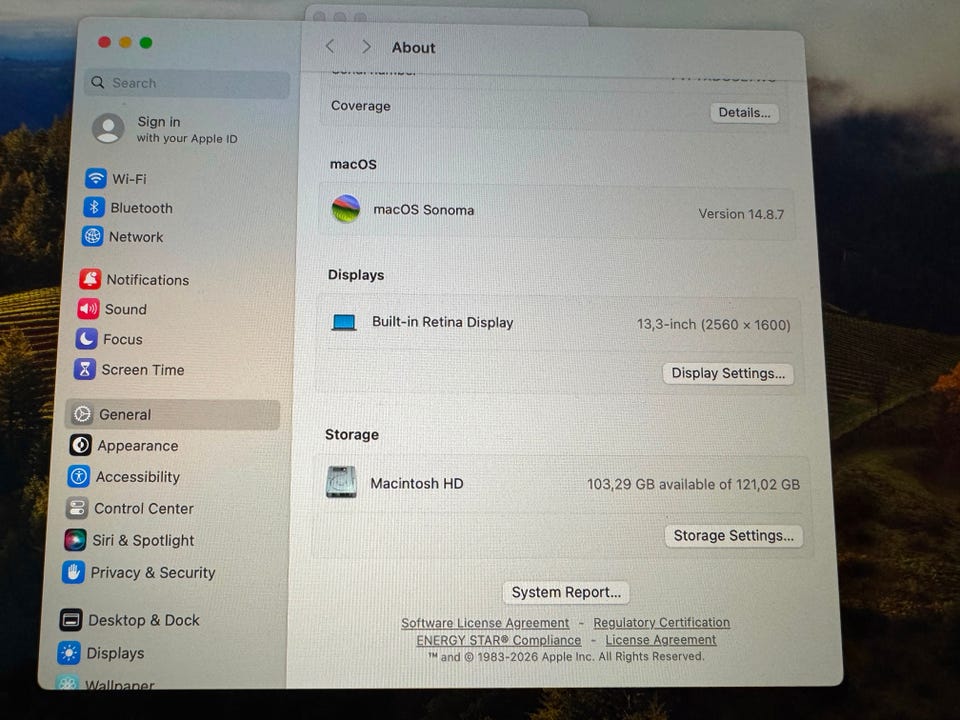Go forward with the right chevron

tap(366, 47)
